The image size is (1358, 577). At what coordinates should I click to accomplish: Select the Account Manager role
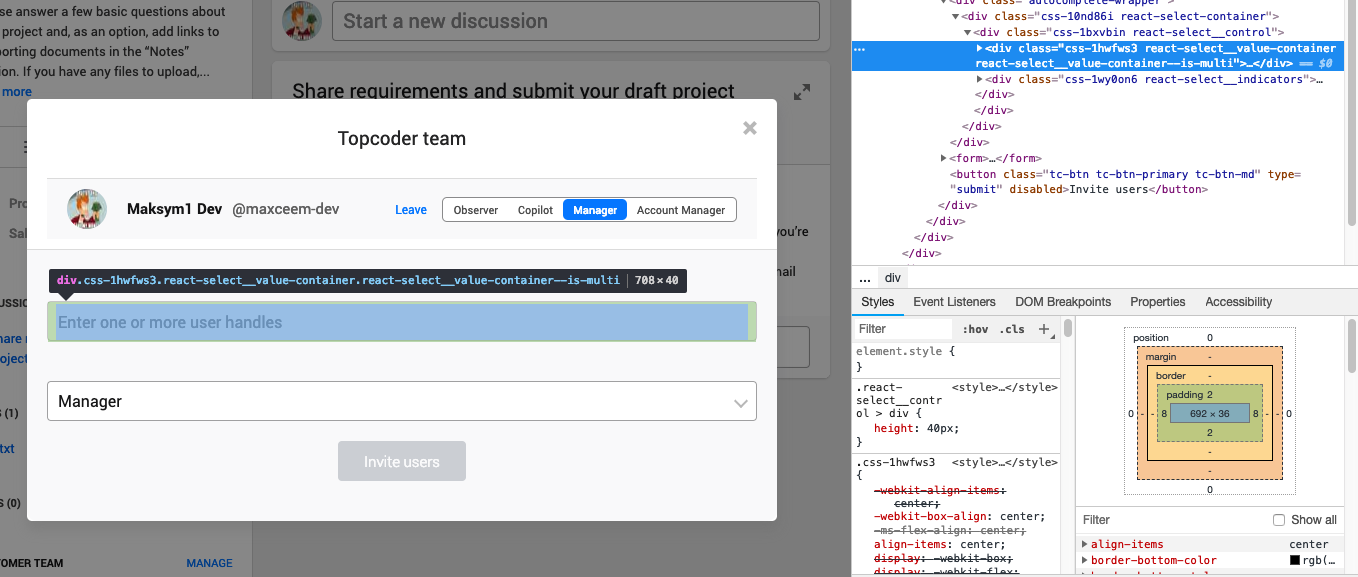tap(681, 210)
